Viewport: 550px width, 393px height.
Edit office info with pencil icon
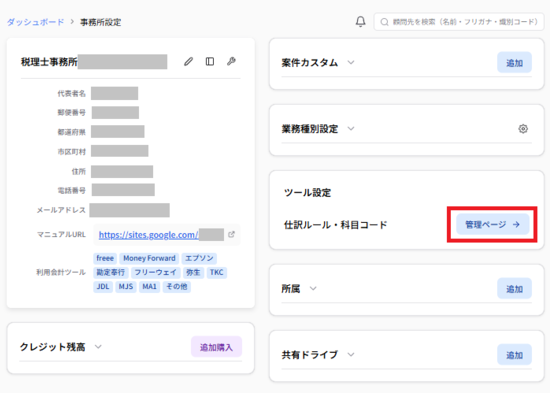(188, 62)
